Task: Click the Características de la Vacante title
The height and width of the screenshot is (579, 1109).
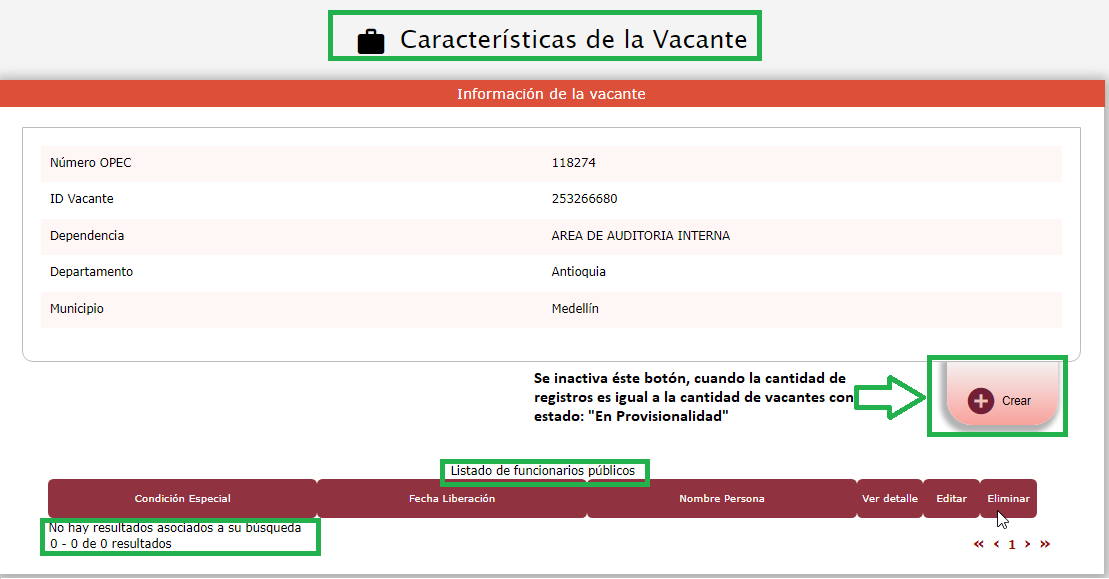Action: (x=573, y=39)
